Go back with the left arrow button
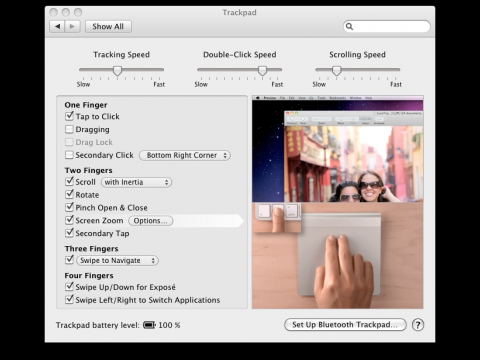The width and height of the screenshot is (480, 360). [x=57, y=26]
